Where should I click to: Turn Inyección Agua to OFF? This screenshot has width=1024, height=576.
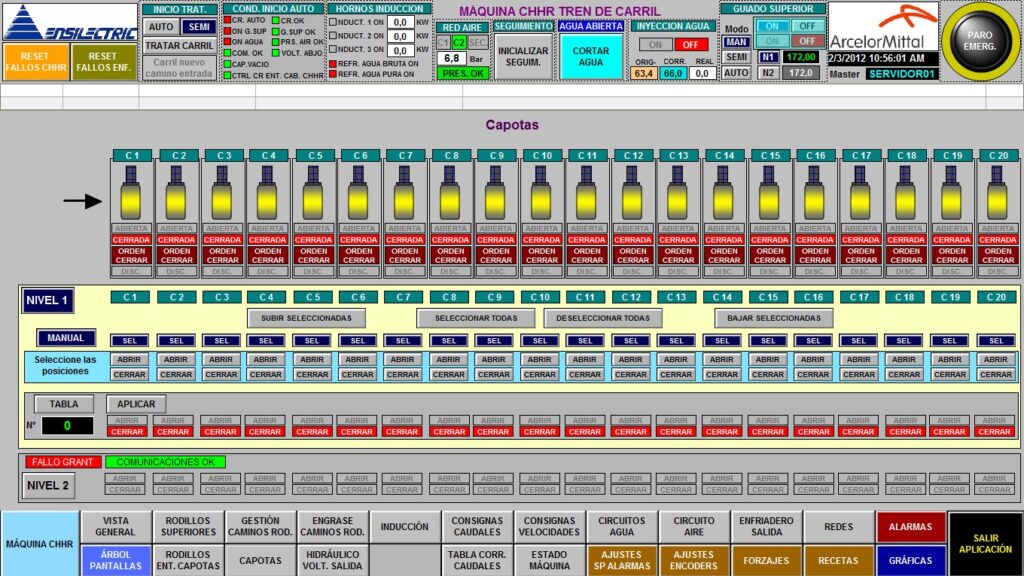[689, 45]
